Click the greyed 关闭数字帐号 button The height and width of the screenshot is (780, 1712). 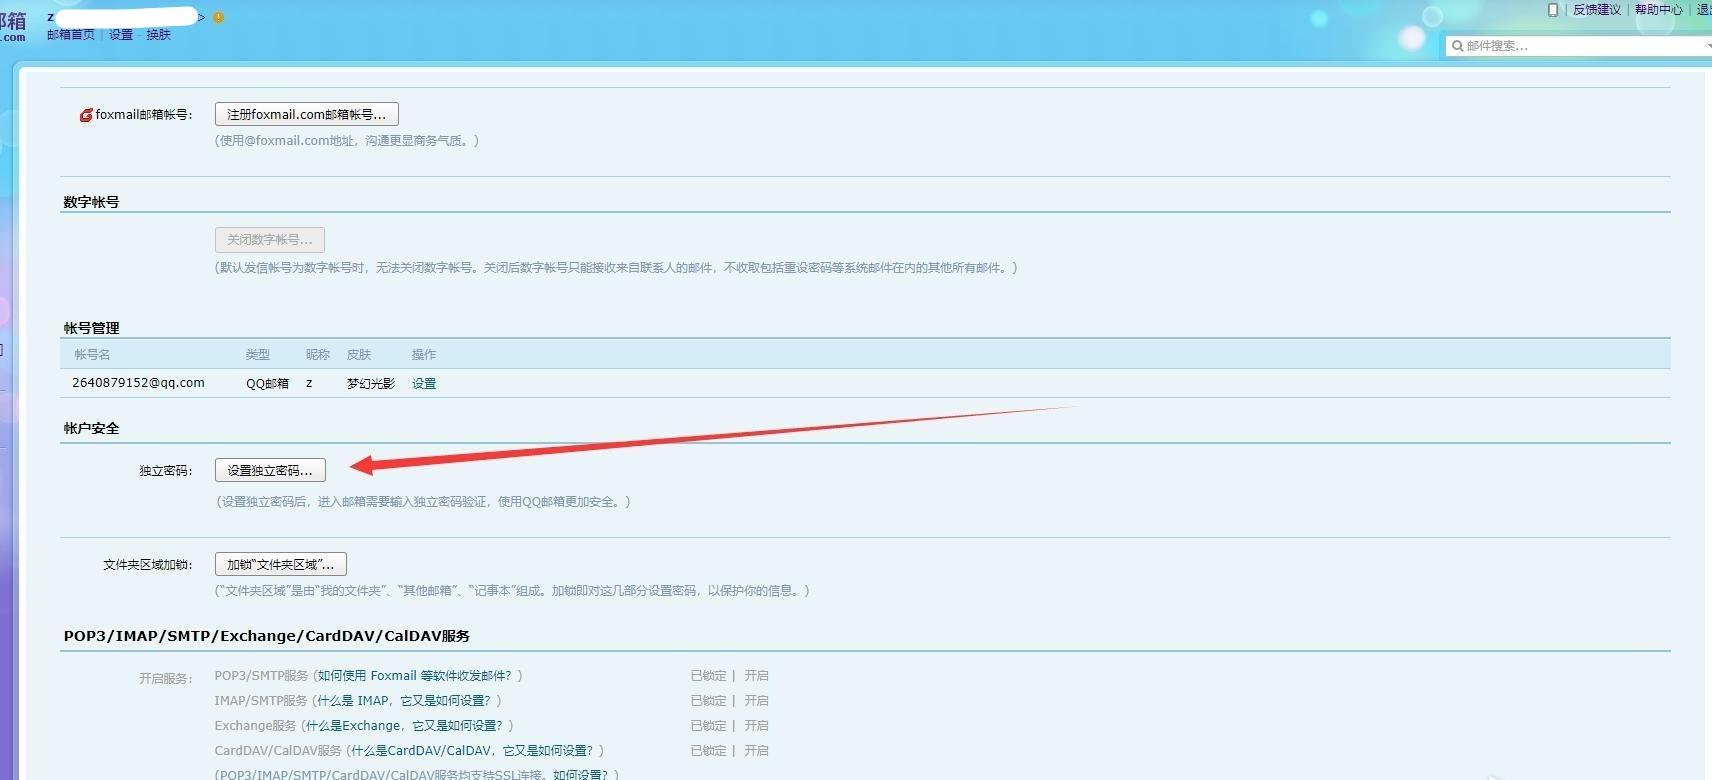pos(270,240)
